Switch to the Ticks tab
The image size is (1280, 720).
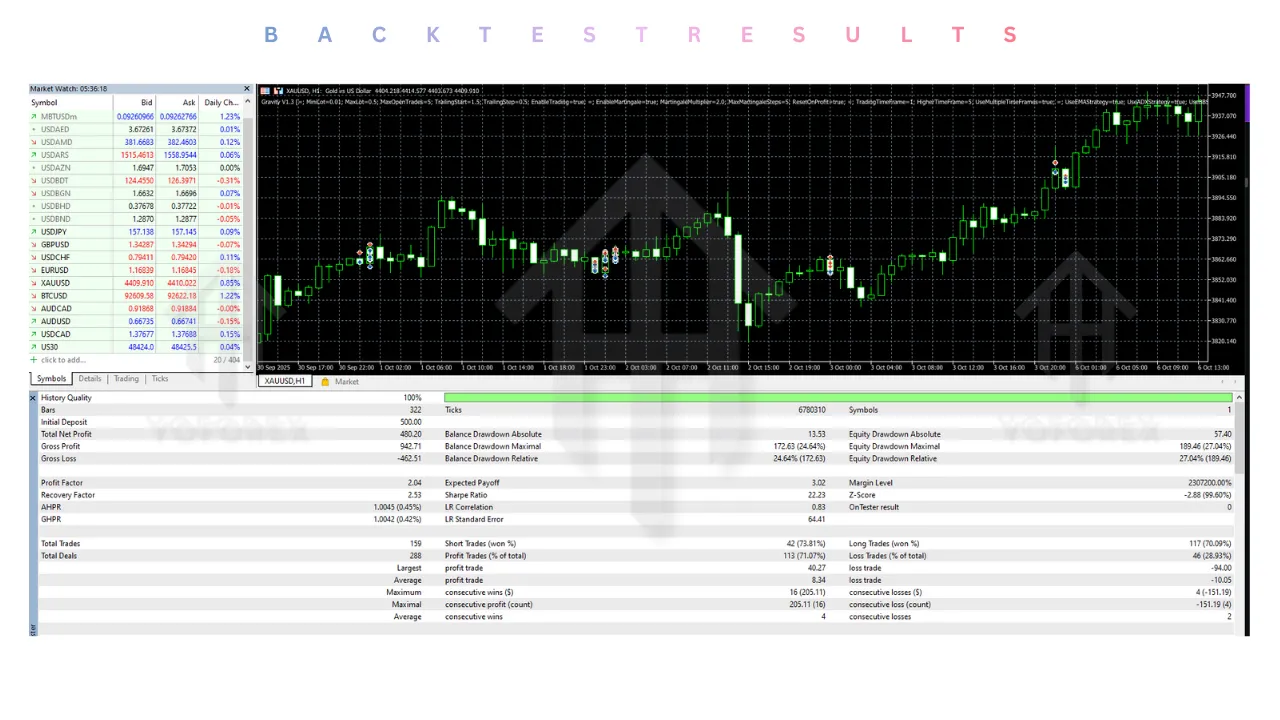click(x=159, y=379)
